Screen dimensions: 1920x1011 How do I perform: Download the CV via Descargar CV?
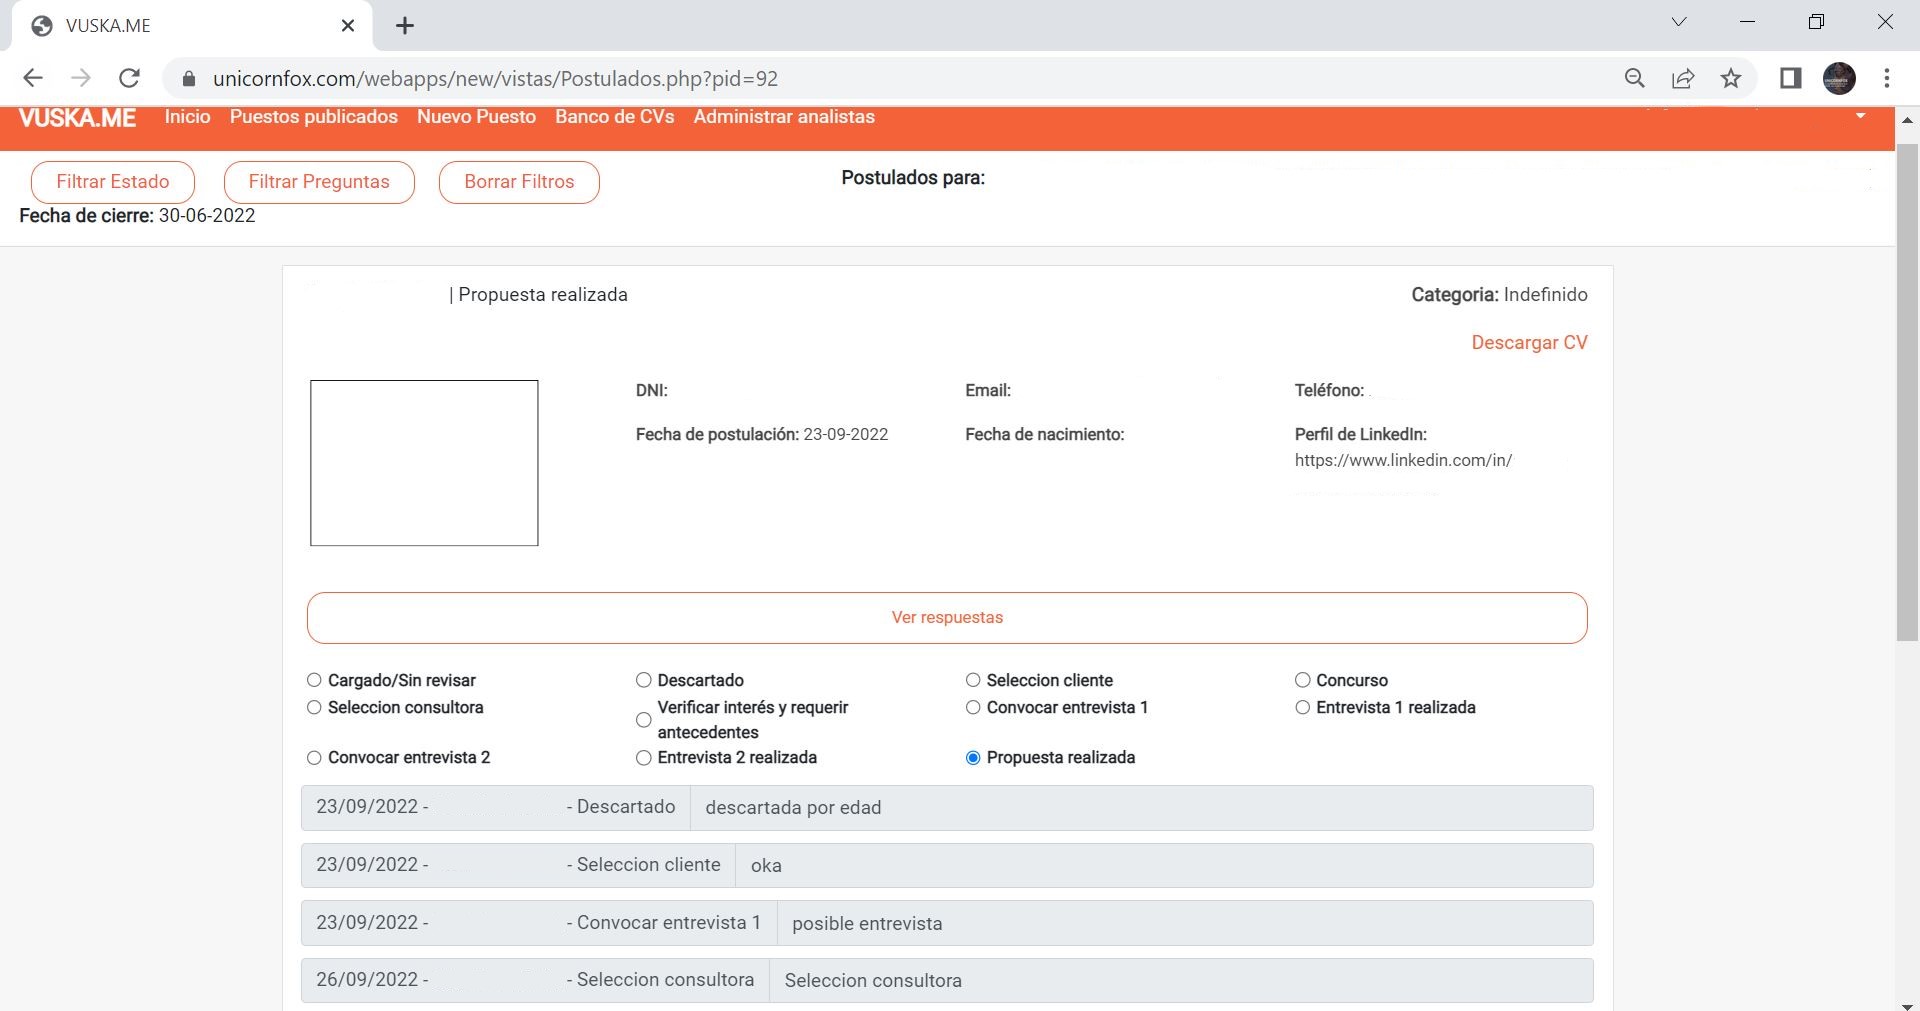coord(1528,343)
